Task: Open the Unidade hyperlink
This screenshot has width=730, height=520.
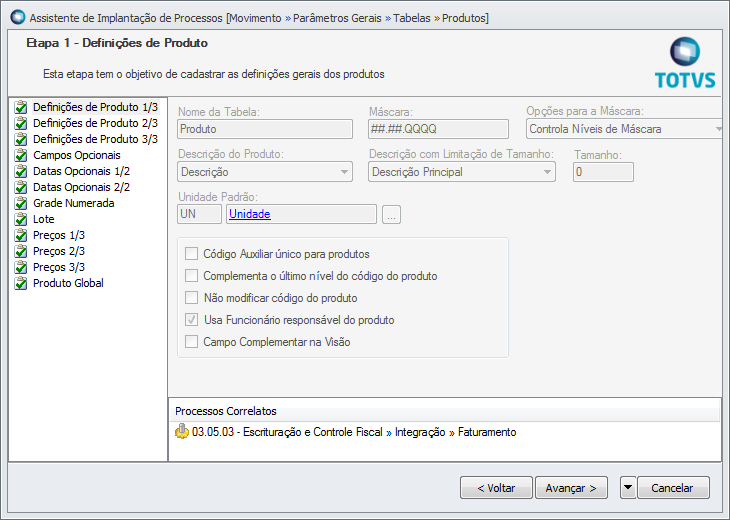Action: (x=250, y=214)
